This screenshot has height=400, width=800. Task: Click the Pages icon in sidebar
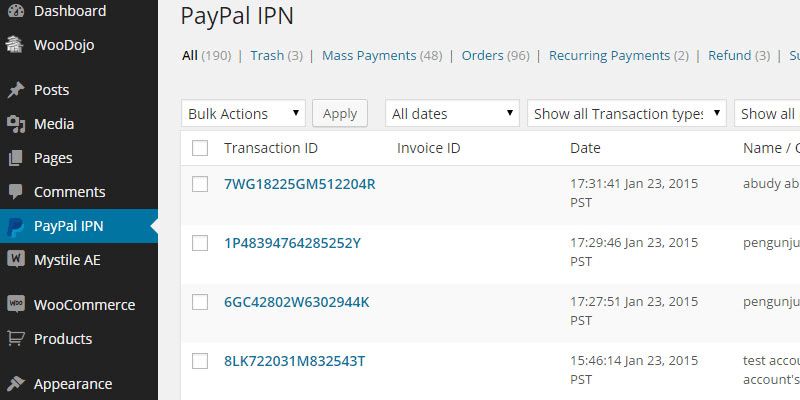[15, 158]
